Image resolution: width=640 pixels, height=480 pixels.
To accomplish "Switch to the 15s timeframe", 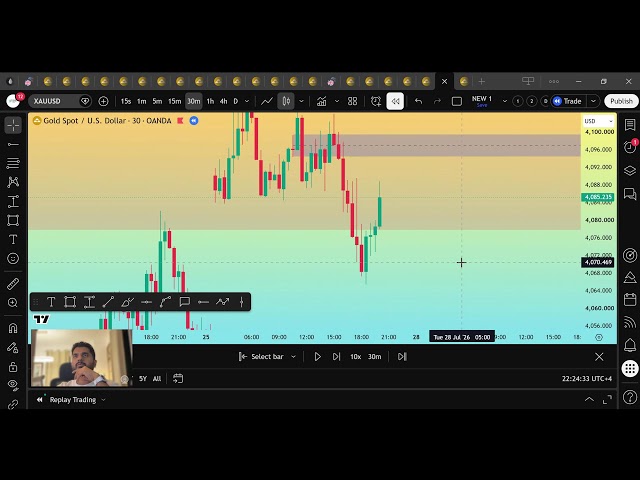I will click(x=126, y=101).
